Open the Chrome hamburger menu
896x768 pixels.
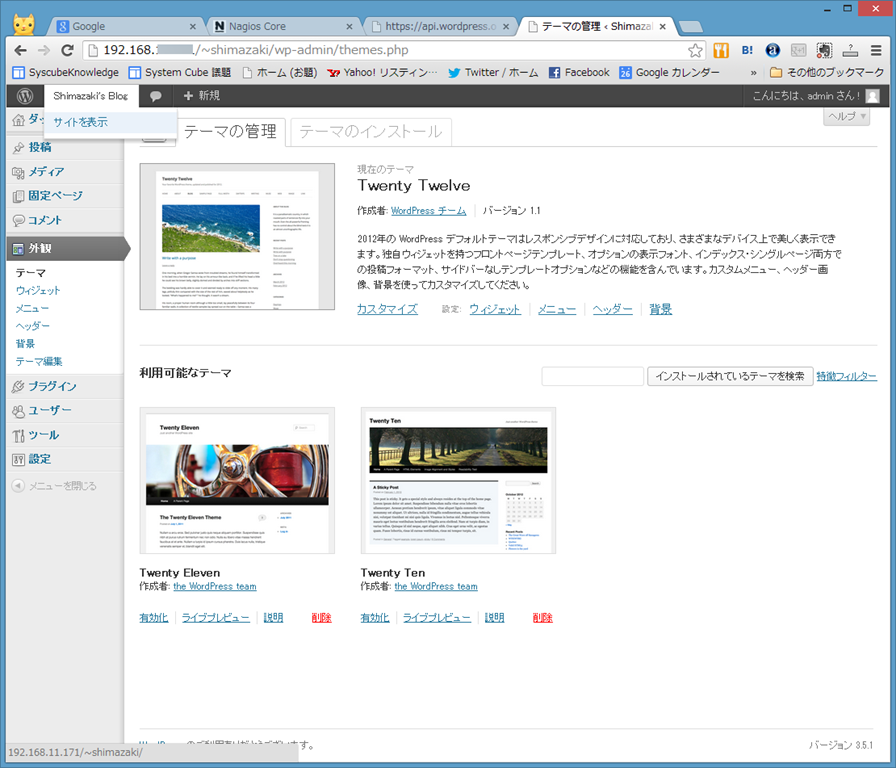pos(876,50)
